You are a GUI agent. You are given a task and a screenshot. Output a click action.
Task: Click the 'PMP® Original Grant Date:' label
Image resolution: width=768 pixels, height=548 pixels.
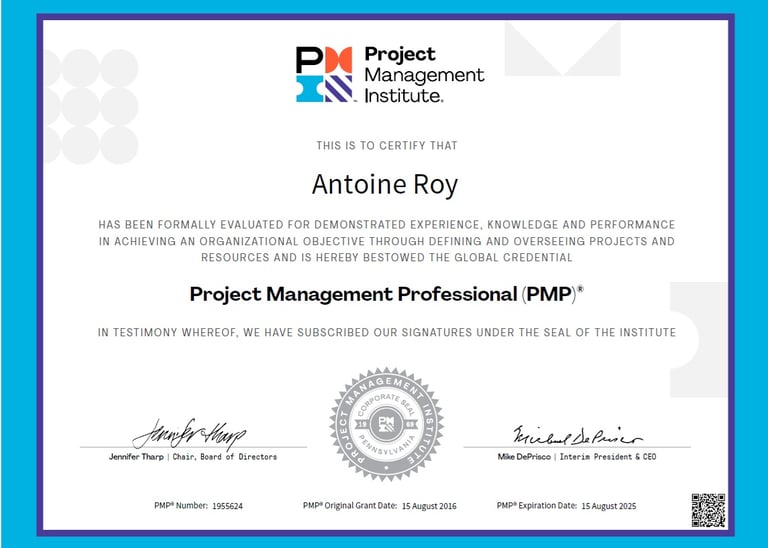(350, 505)
